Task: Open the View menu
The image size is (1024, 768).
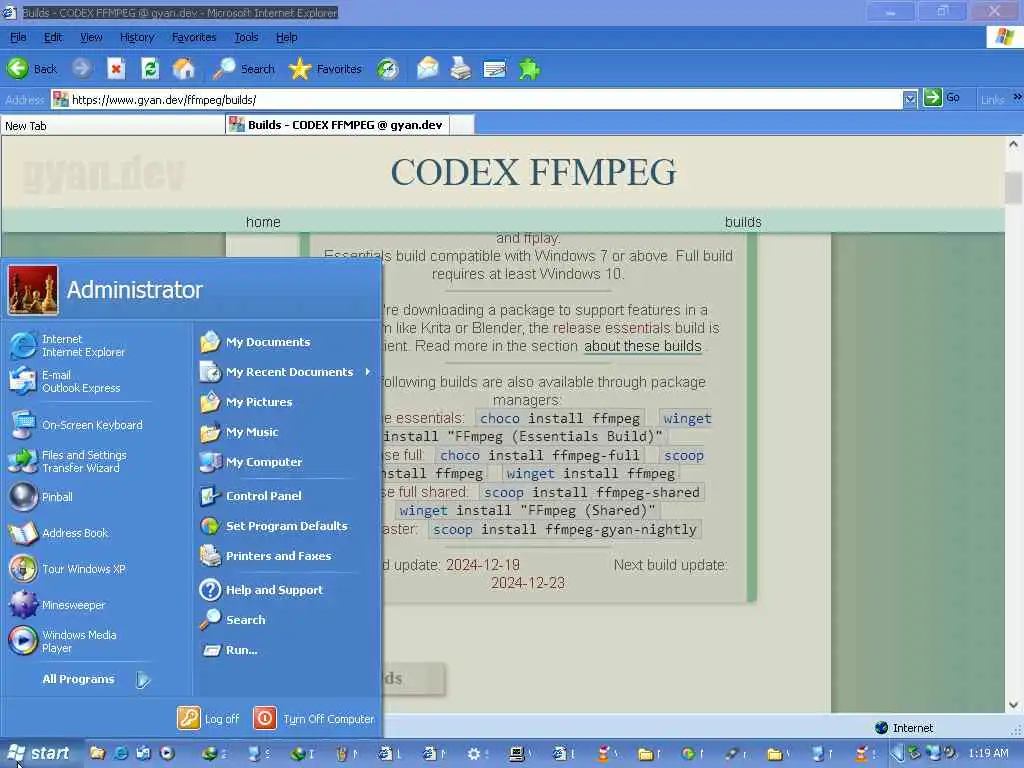Action: [x=91, y=37]
